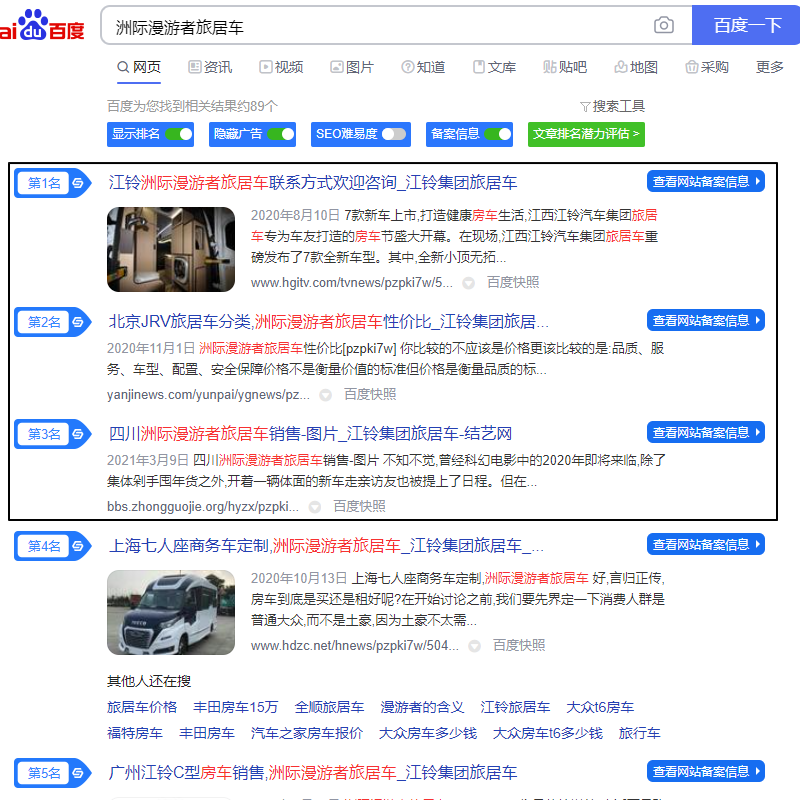Search related term 全顺旅居车
This screenshot has height=800, width=800.
329,707
